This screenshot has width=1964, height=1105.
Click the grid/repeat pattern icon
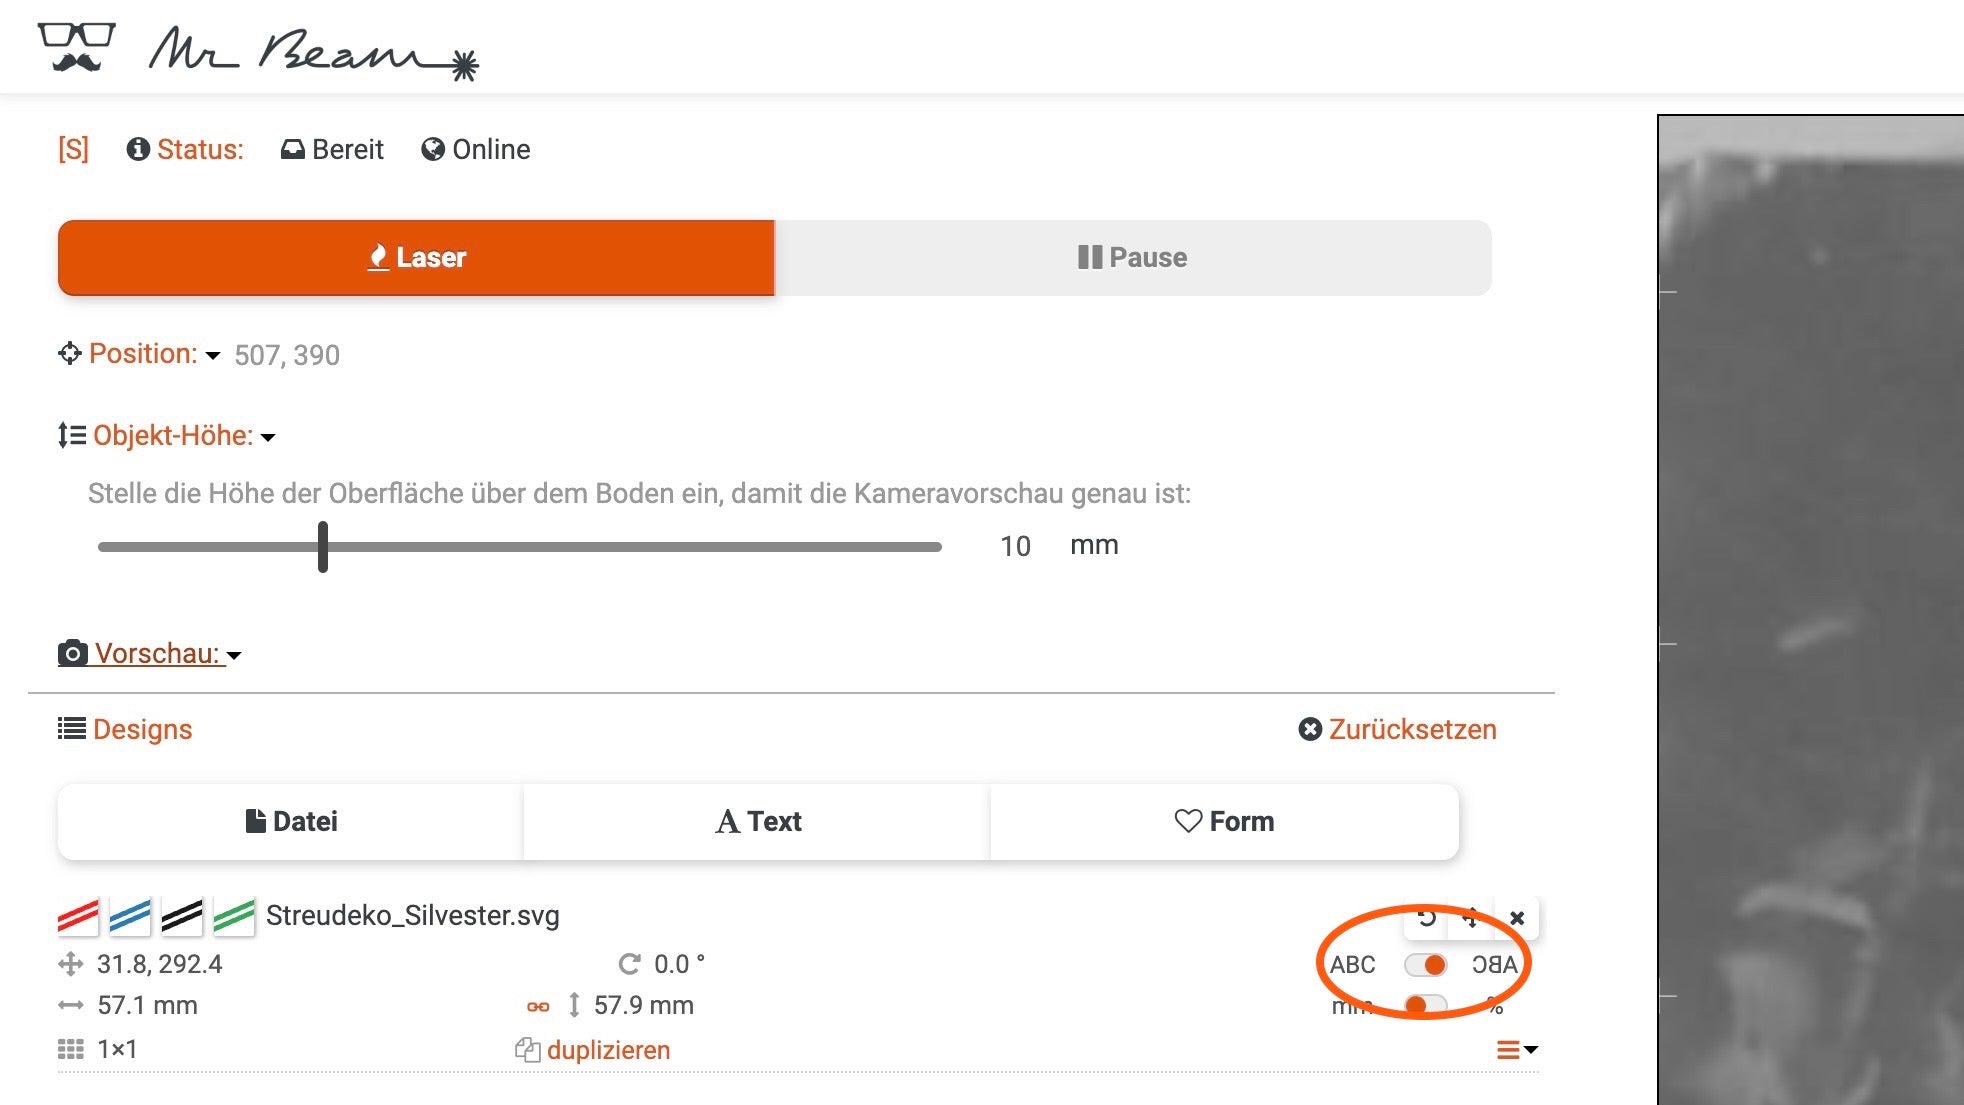[71, 1050]
